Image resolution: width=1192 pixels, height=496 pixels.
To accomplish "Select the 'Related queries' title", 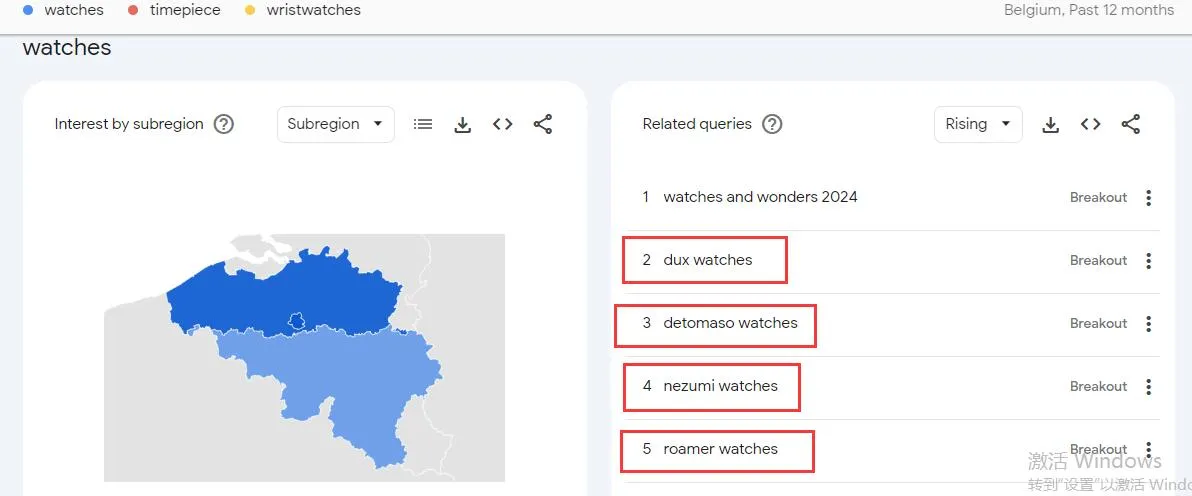I will click(x=697, y=124).
